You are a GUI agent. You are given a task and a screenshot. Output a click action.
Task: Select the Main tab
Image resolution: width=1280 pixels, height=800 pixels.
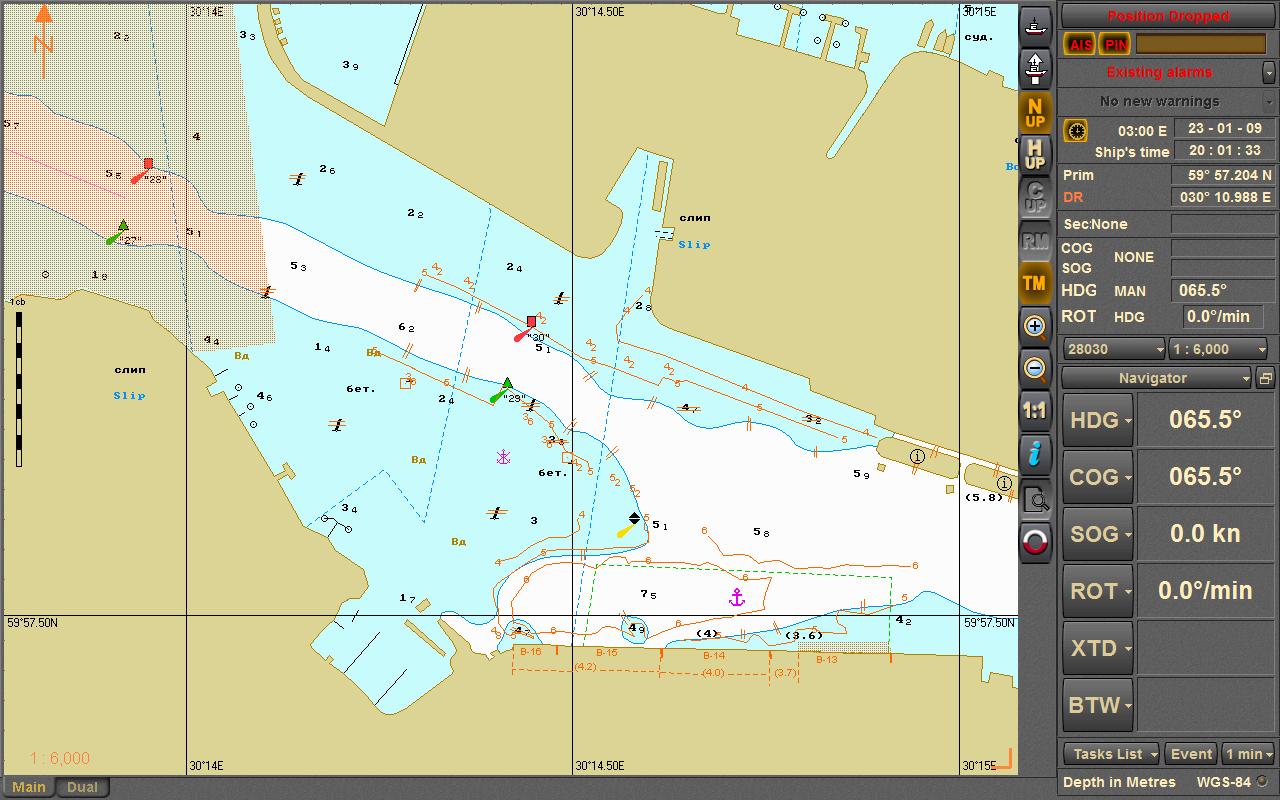click(x=28, y=787)
